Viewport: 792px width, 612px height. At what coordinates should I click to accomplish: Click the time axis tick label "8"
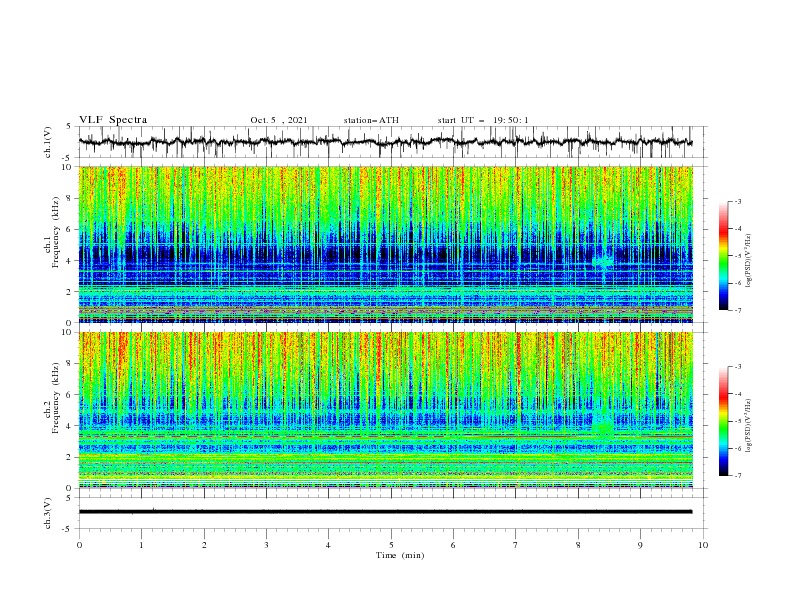578,545
